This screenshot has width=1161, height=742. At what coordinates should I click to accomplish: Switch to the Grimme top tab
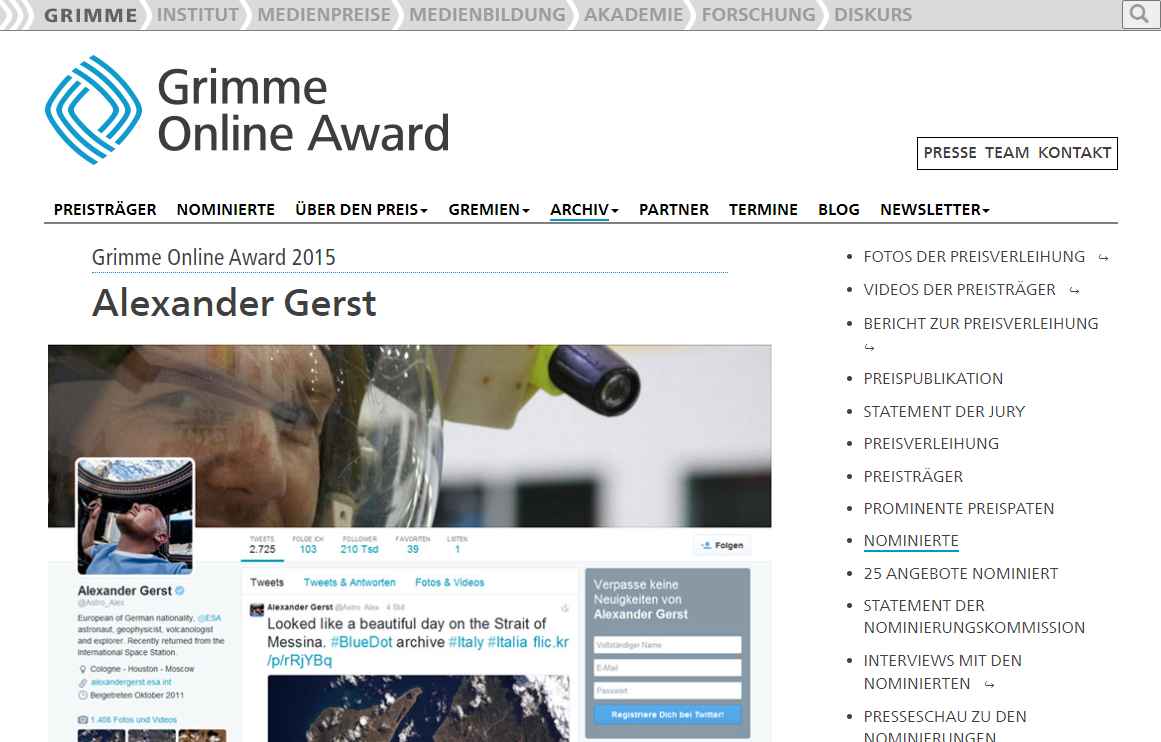point(91,15)
